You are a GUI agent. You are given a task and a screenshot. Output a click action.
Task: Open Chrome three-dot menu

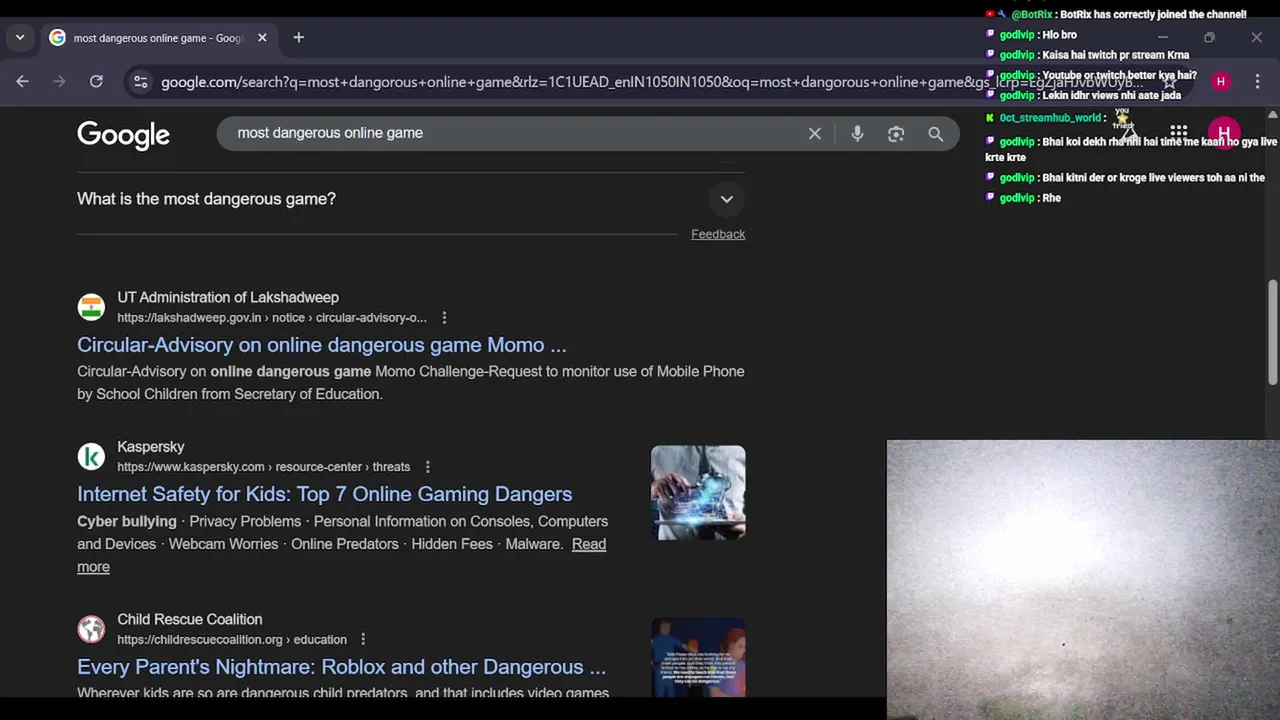pos(1257,82)
